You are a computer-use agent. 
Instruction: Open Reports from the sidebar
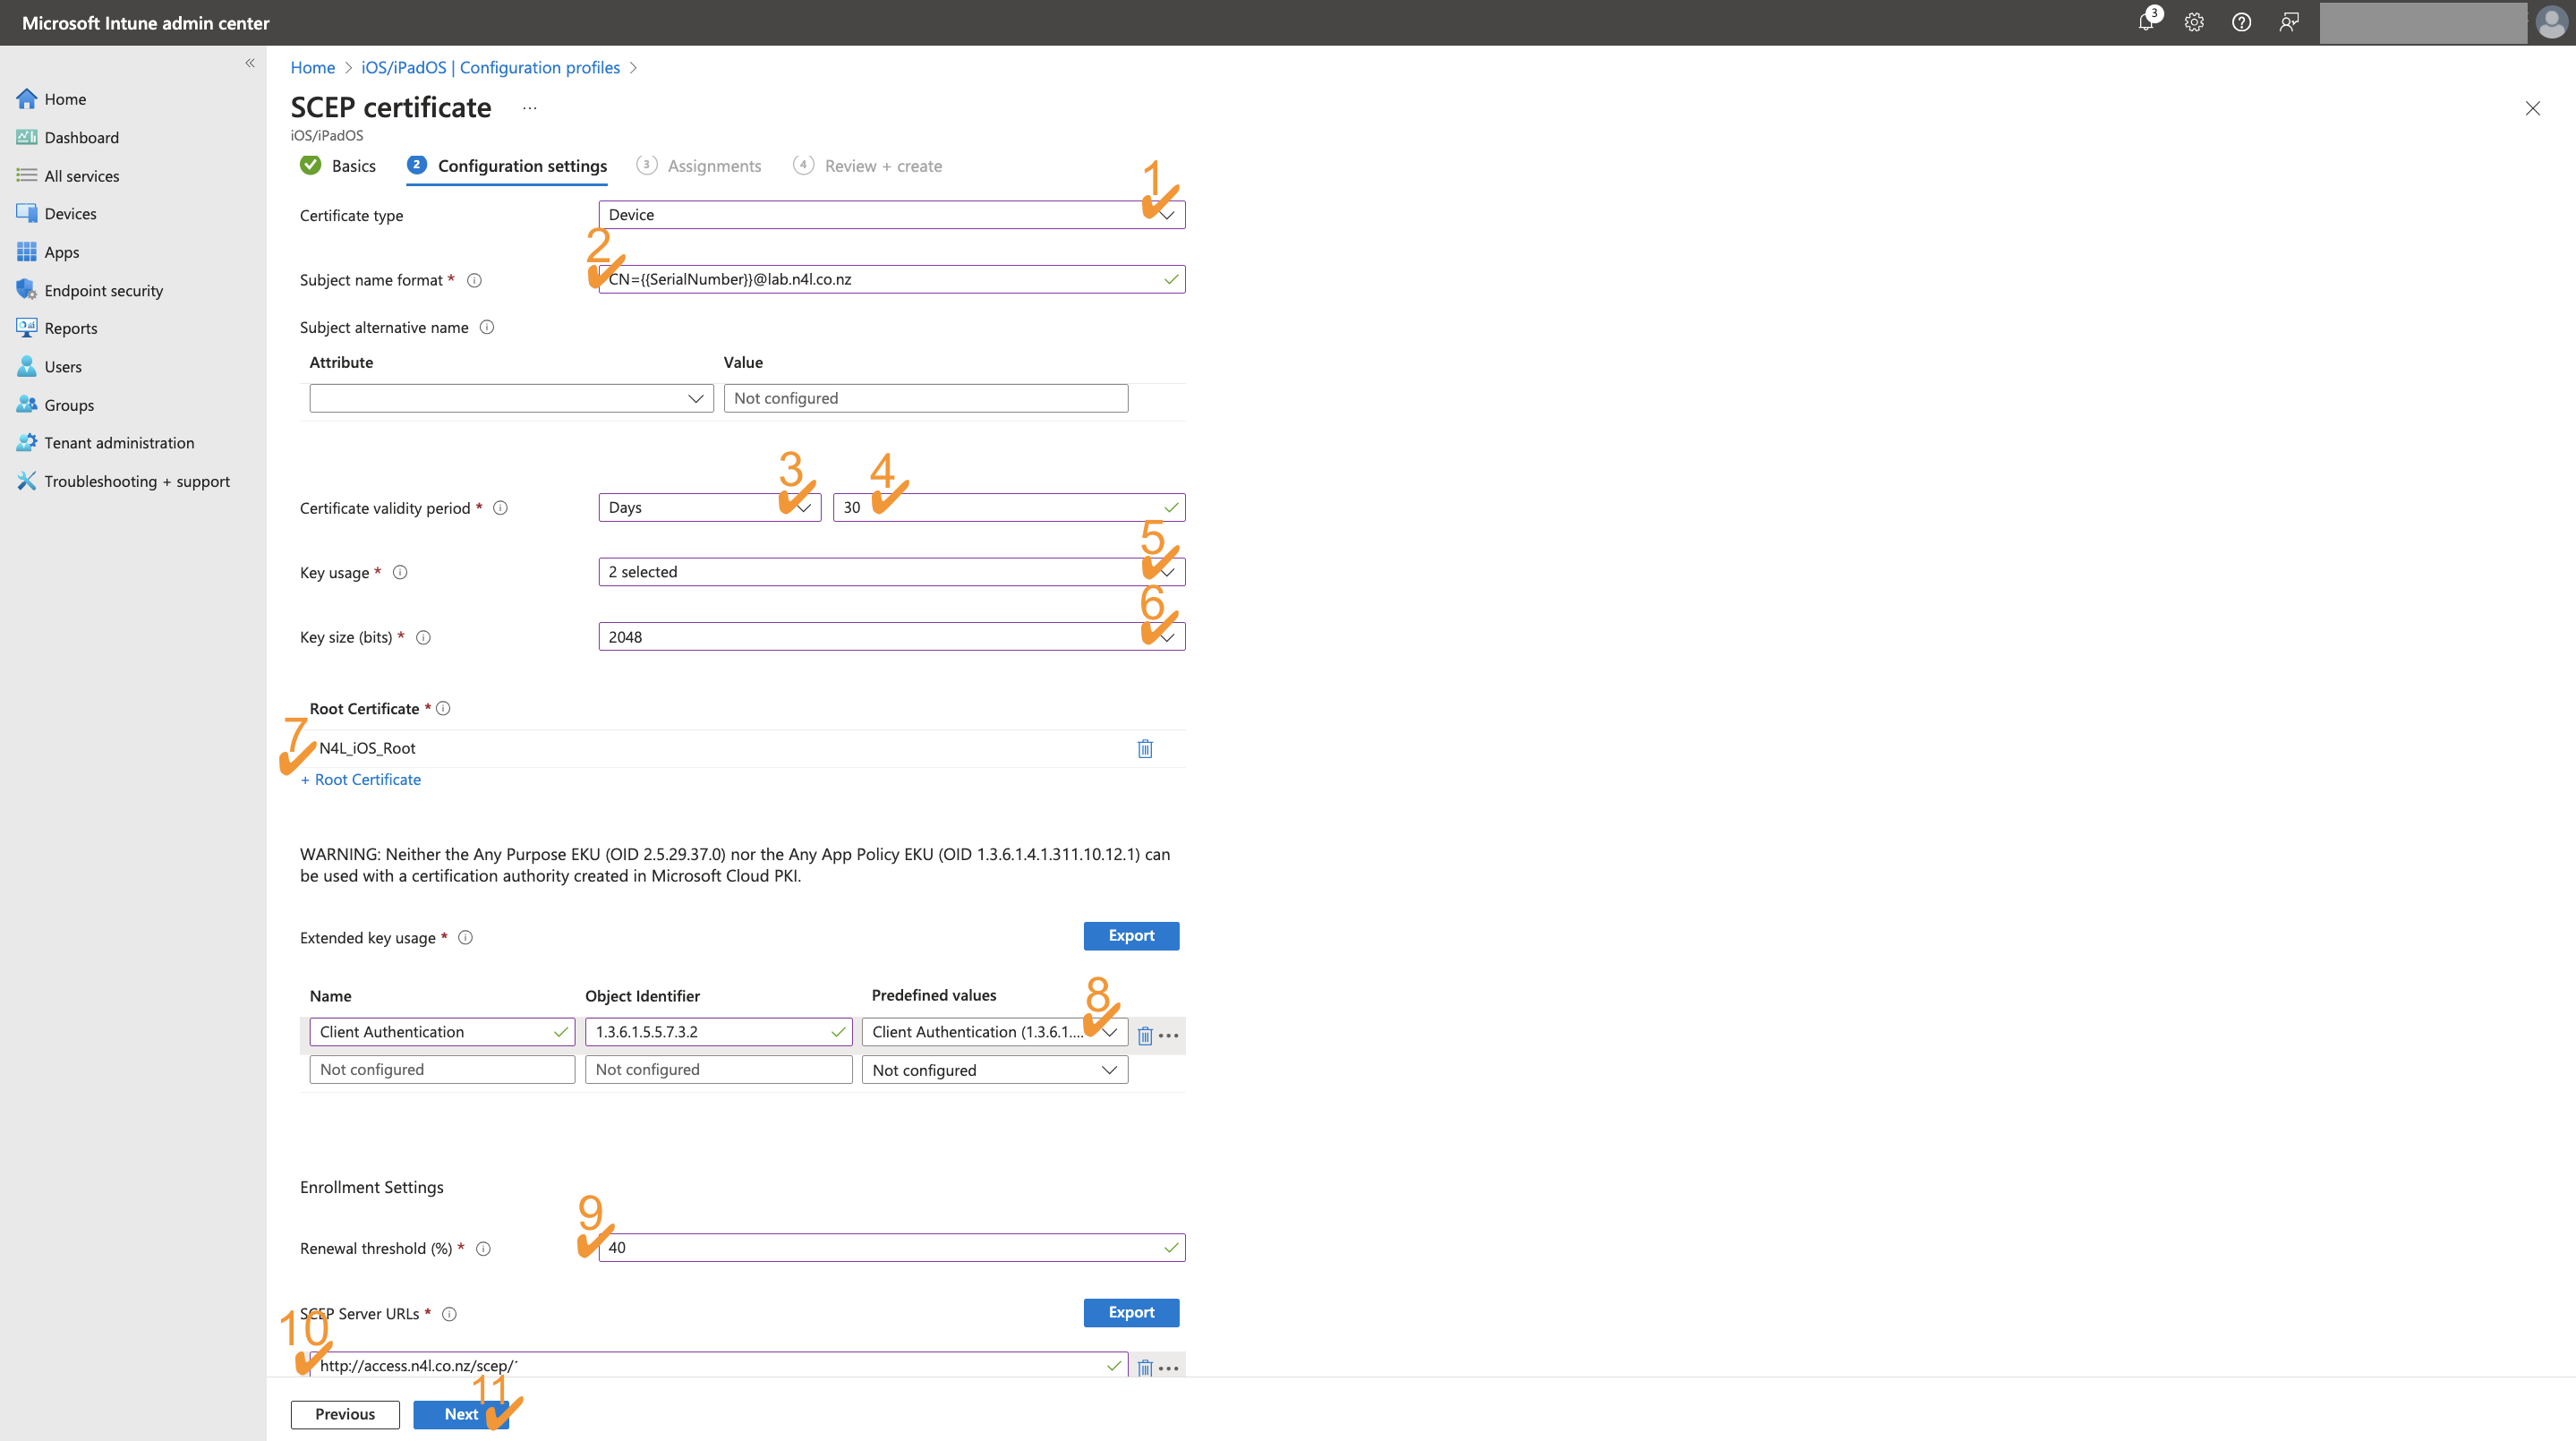tap(70, 327)
